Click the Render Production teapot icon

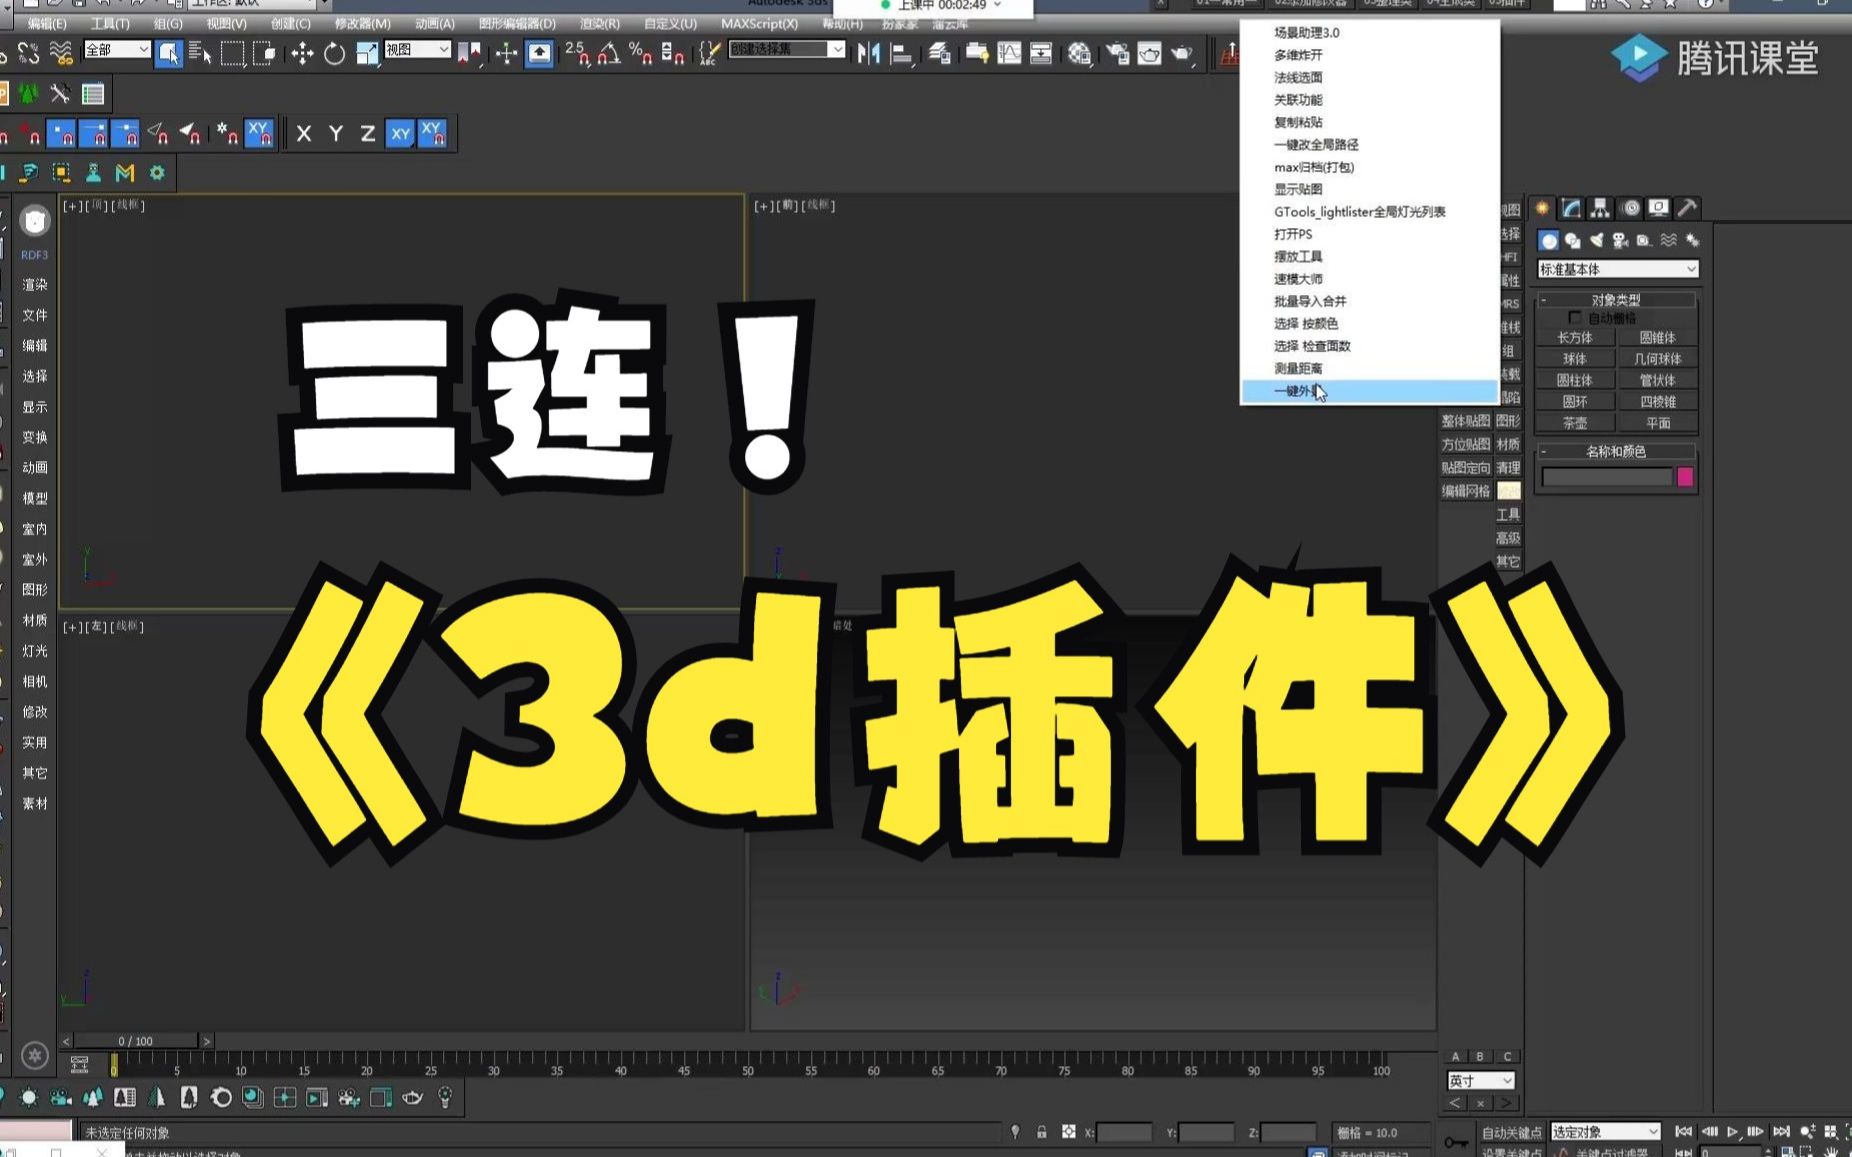coord(1182,53)
